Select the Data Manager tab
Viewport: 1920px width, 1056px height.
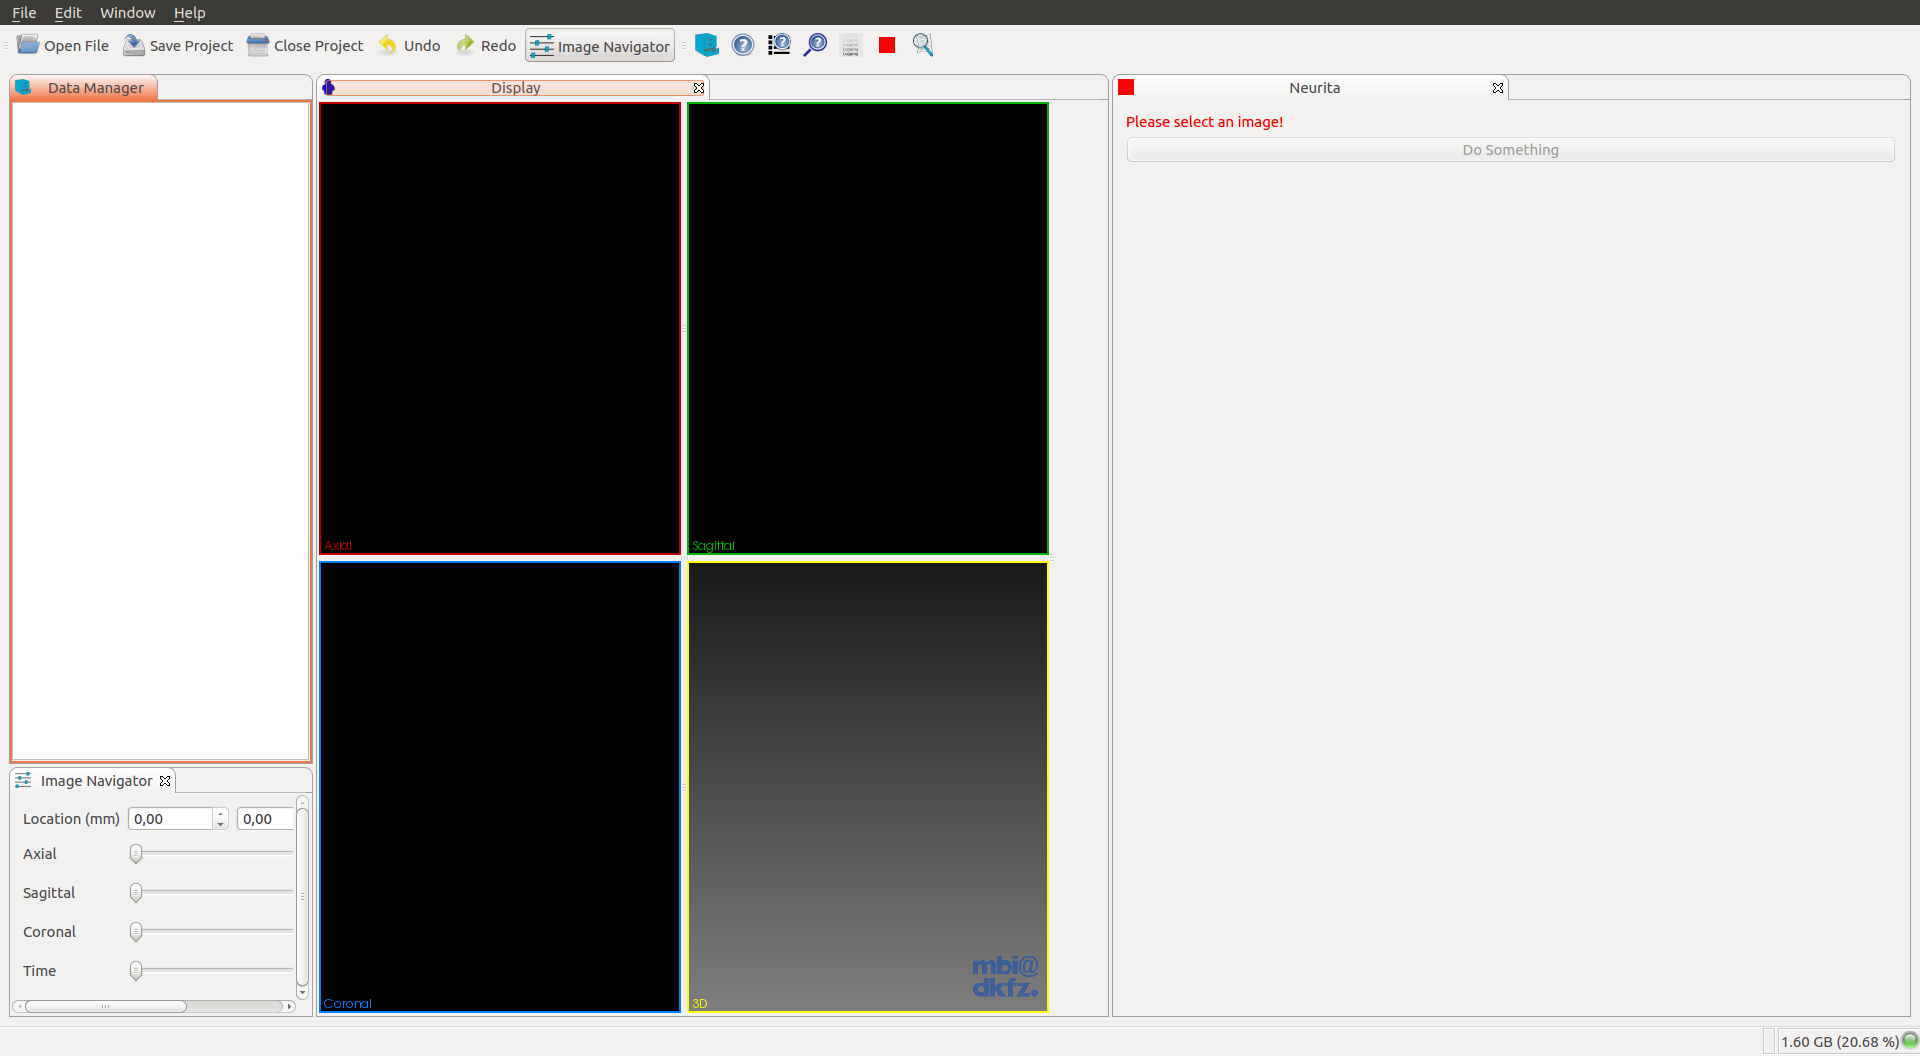pos(84,88)
